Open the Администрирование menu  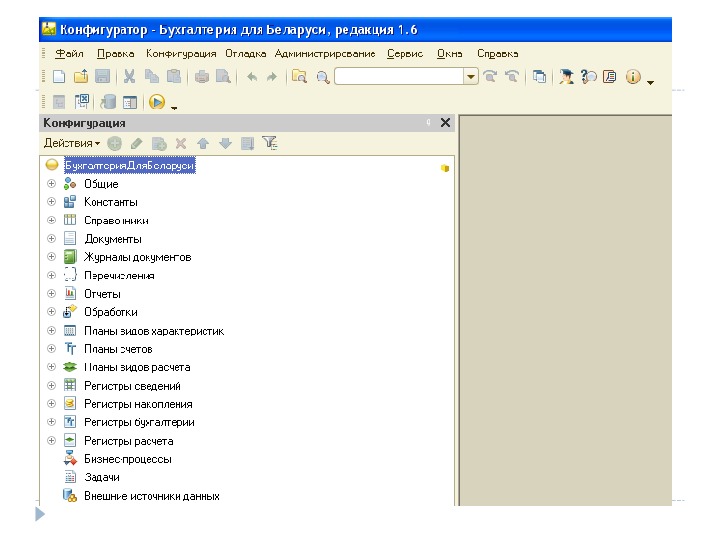pos(325,54)
